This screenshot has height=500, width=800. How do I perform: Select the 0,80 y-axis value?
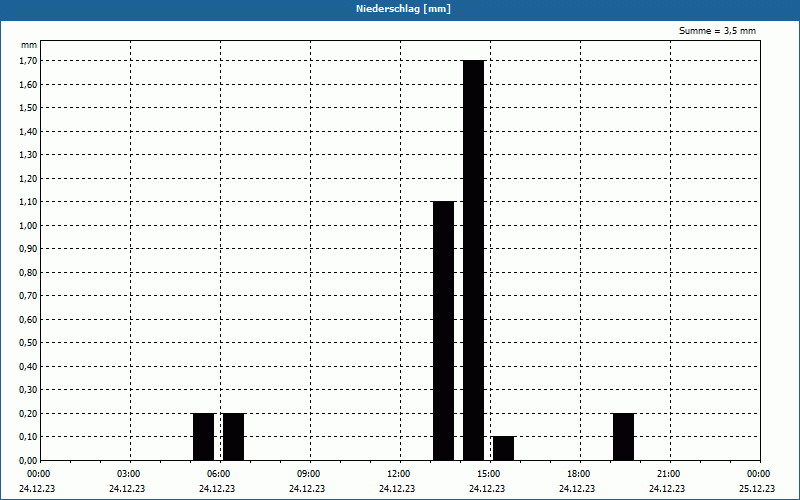tap(28, 272)
